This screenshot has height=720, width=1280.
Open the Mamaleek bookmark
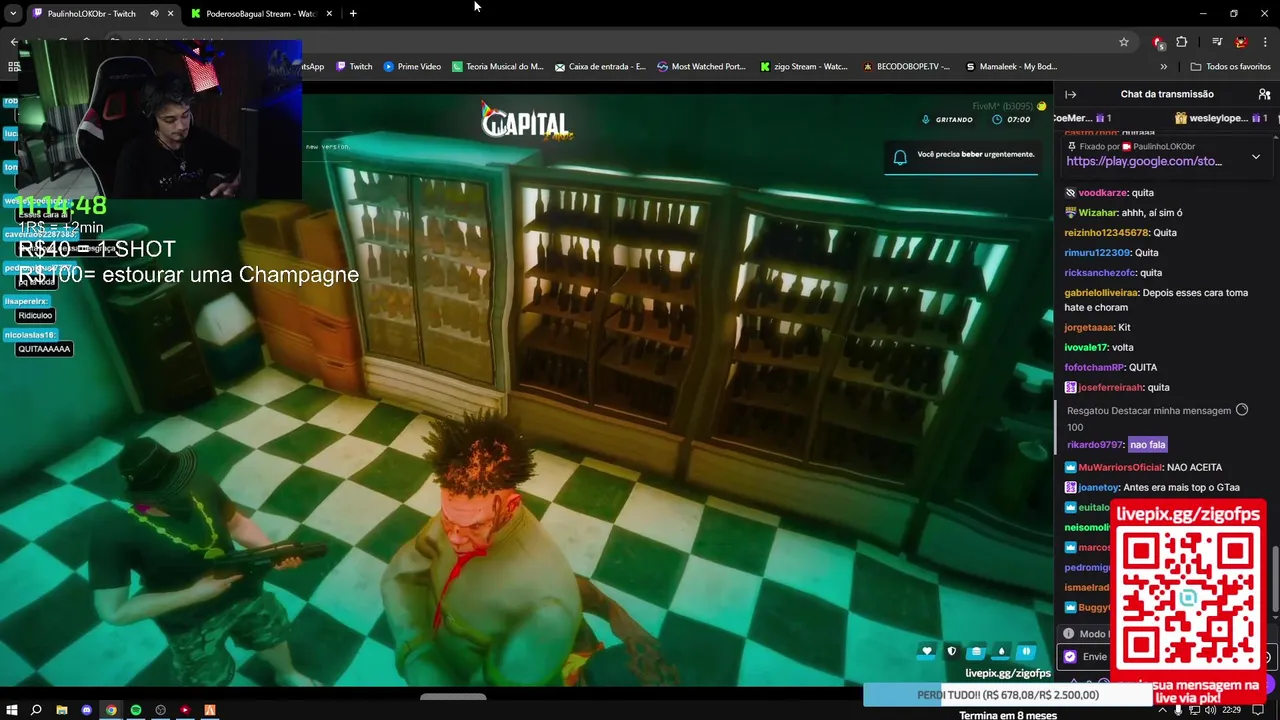(1011, 66)
